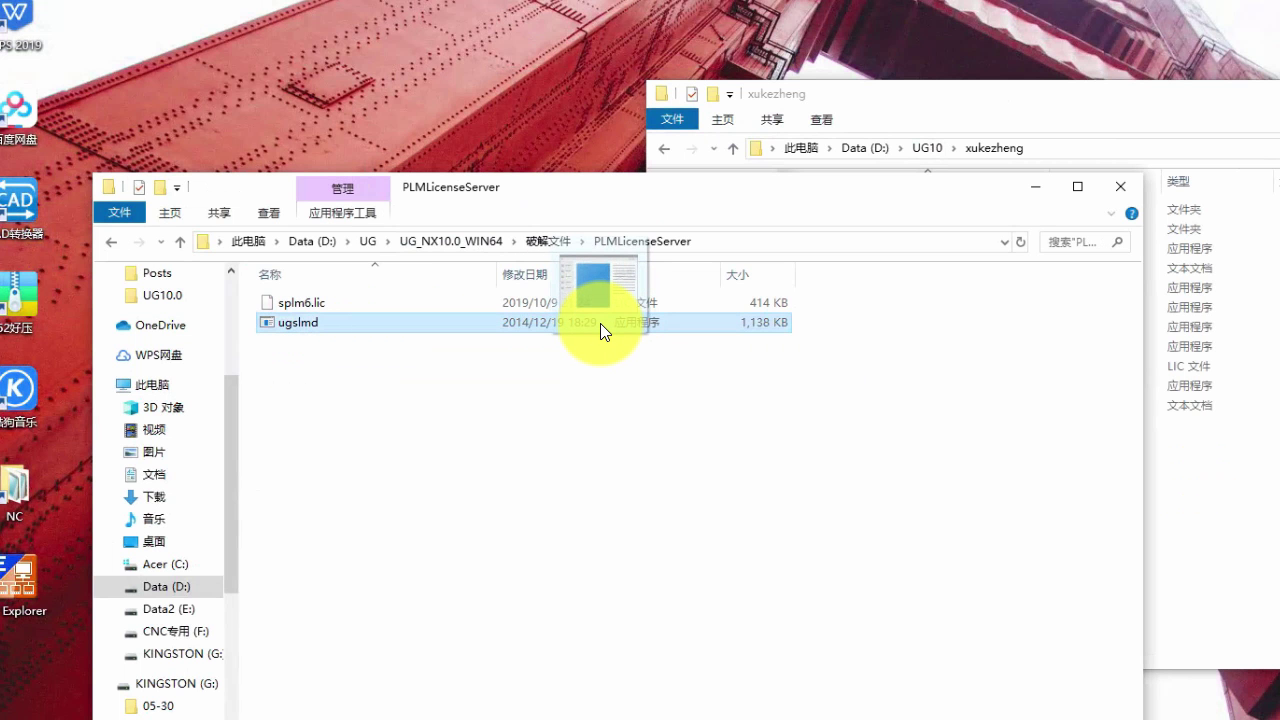The image size is (1280, 720).
Task: Open OneDrive in the navigation pane
Action: pyautogui.click(x=160, y=325)
